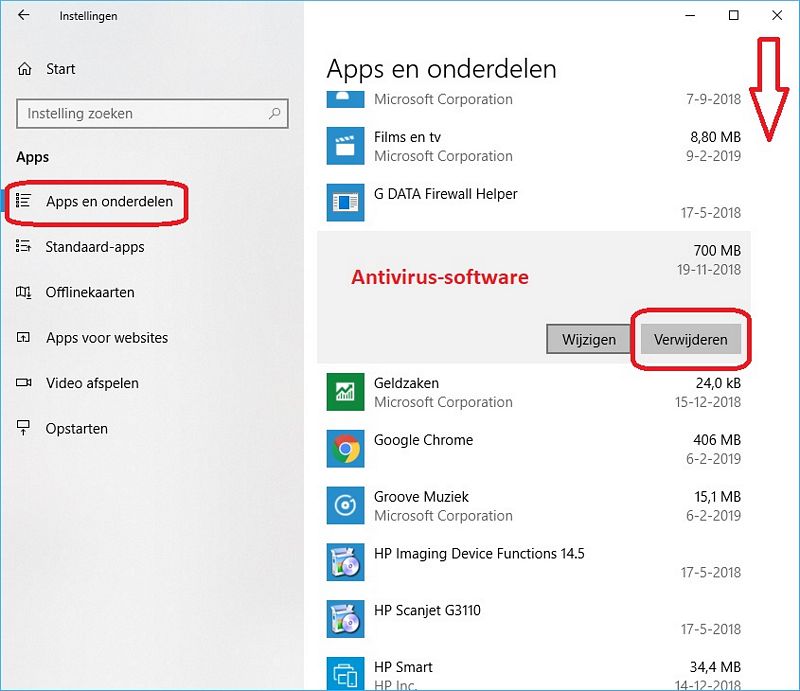Click the 700 MB size value

tap(717, 251)
